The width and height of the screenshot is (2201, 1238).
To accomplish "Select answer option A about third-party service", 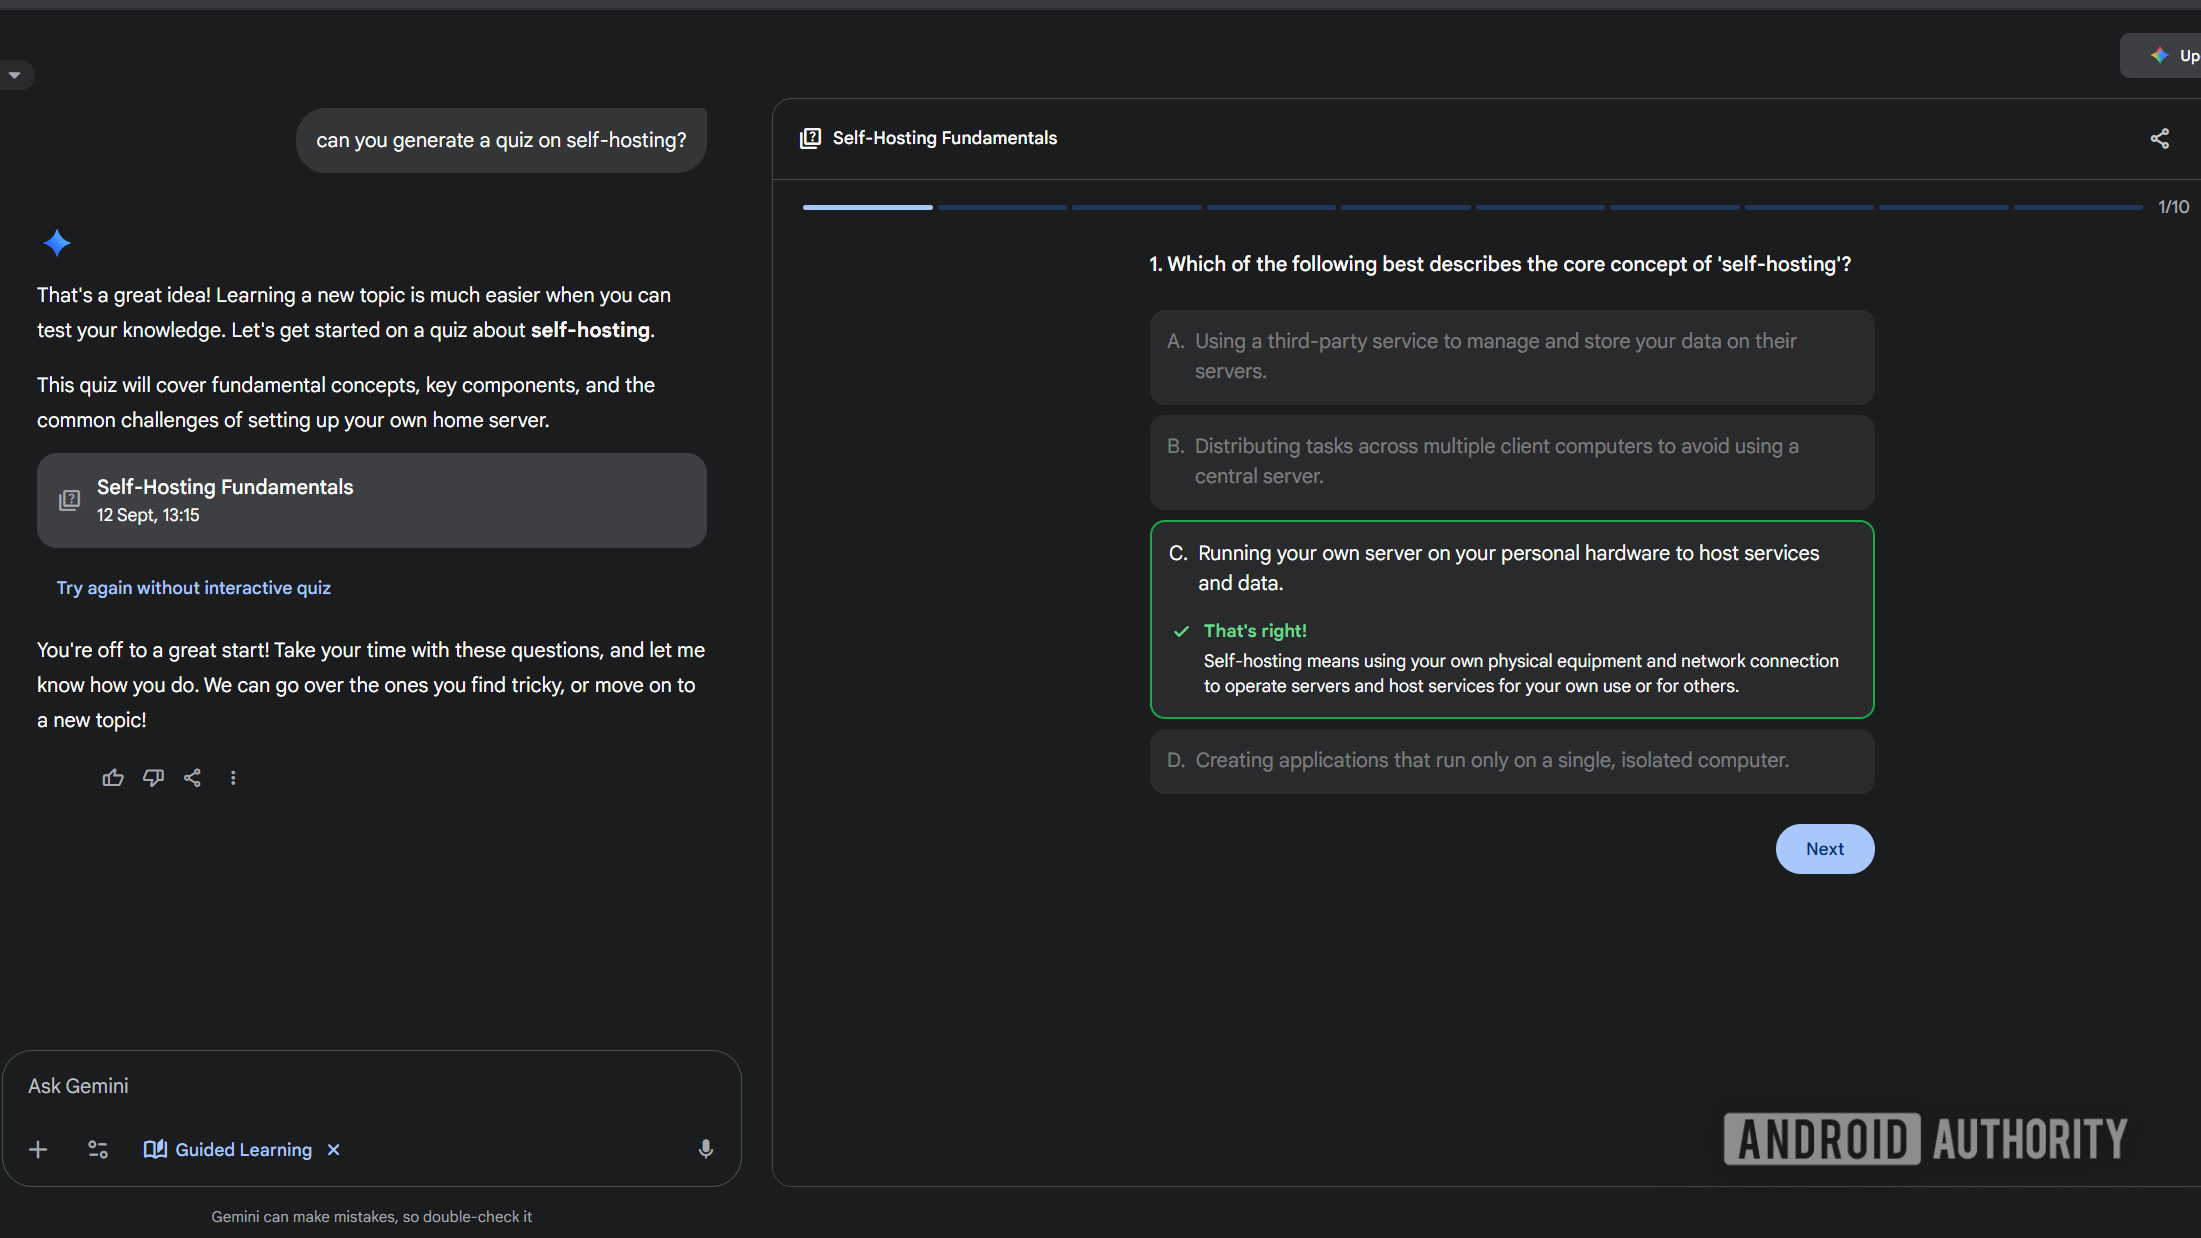I will coord(1511,357).
